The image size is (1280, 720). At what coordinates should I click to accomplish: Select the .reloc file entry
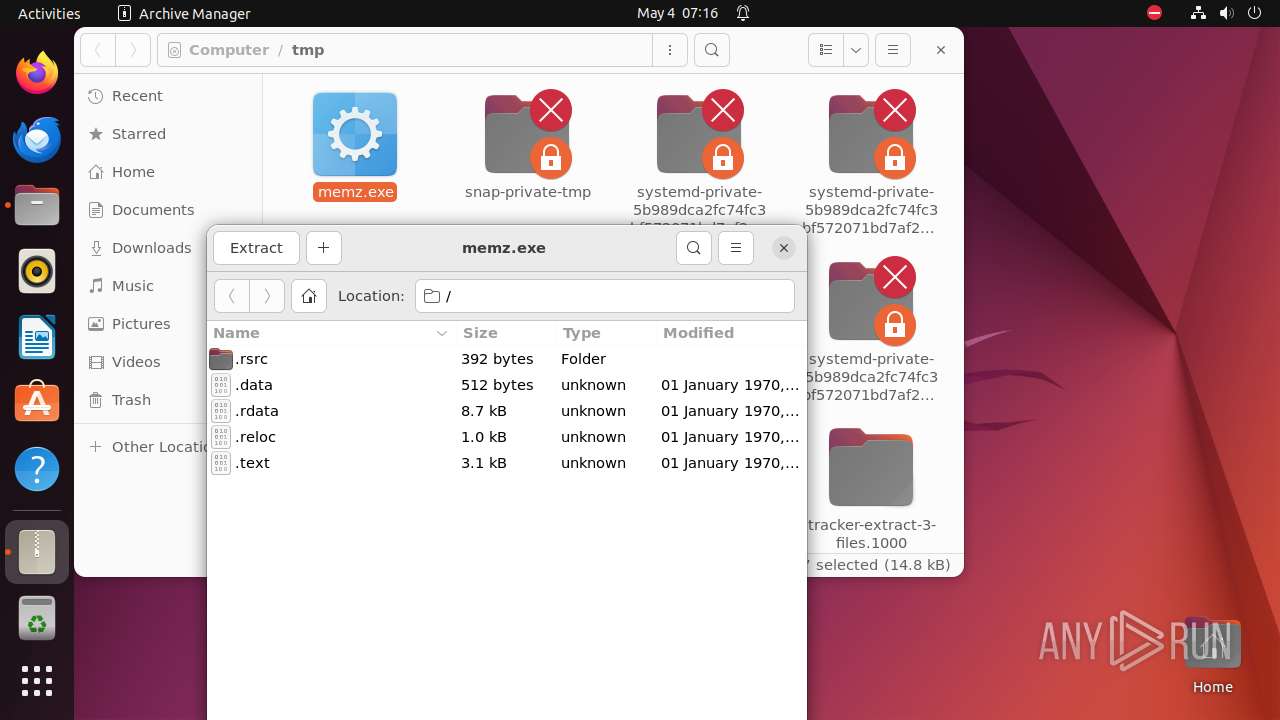506,437
